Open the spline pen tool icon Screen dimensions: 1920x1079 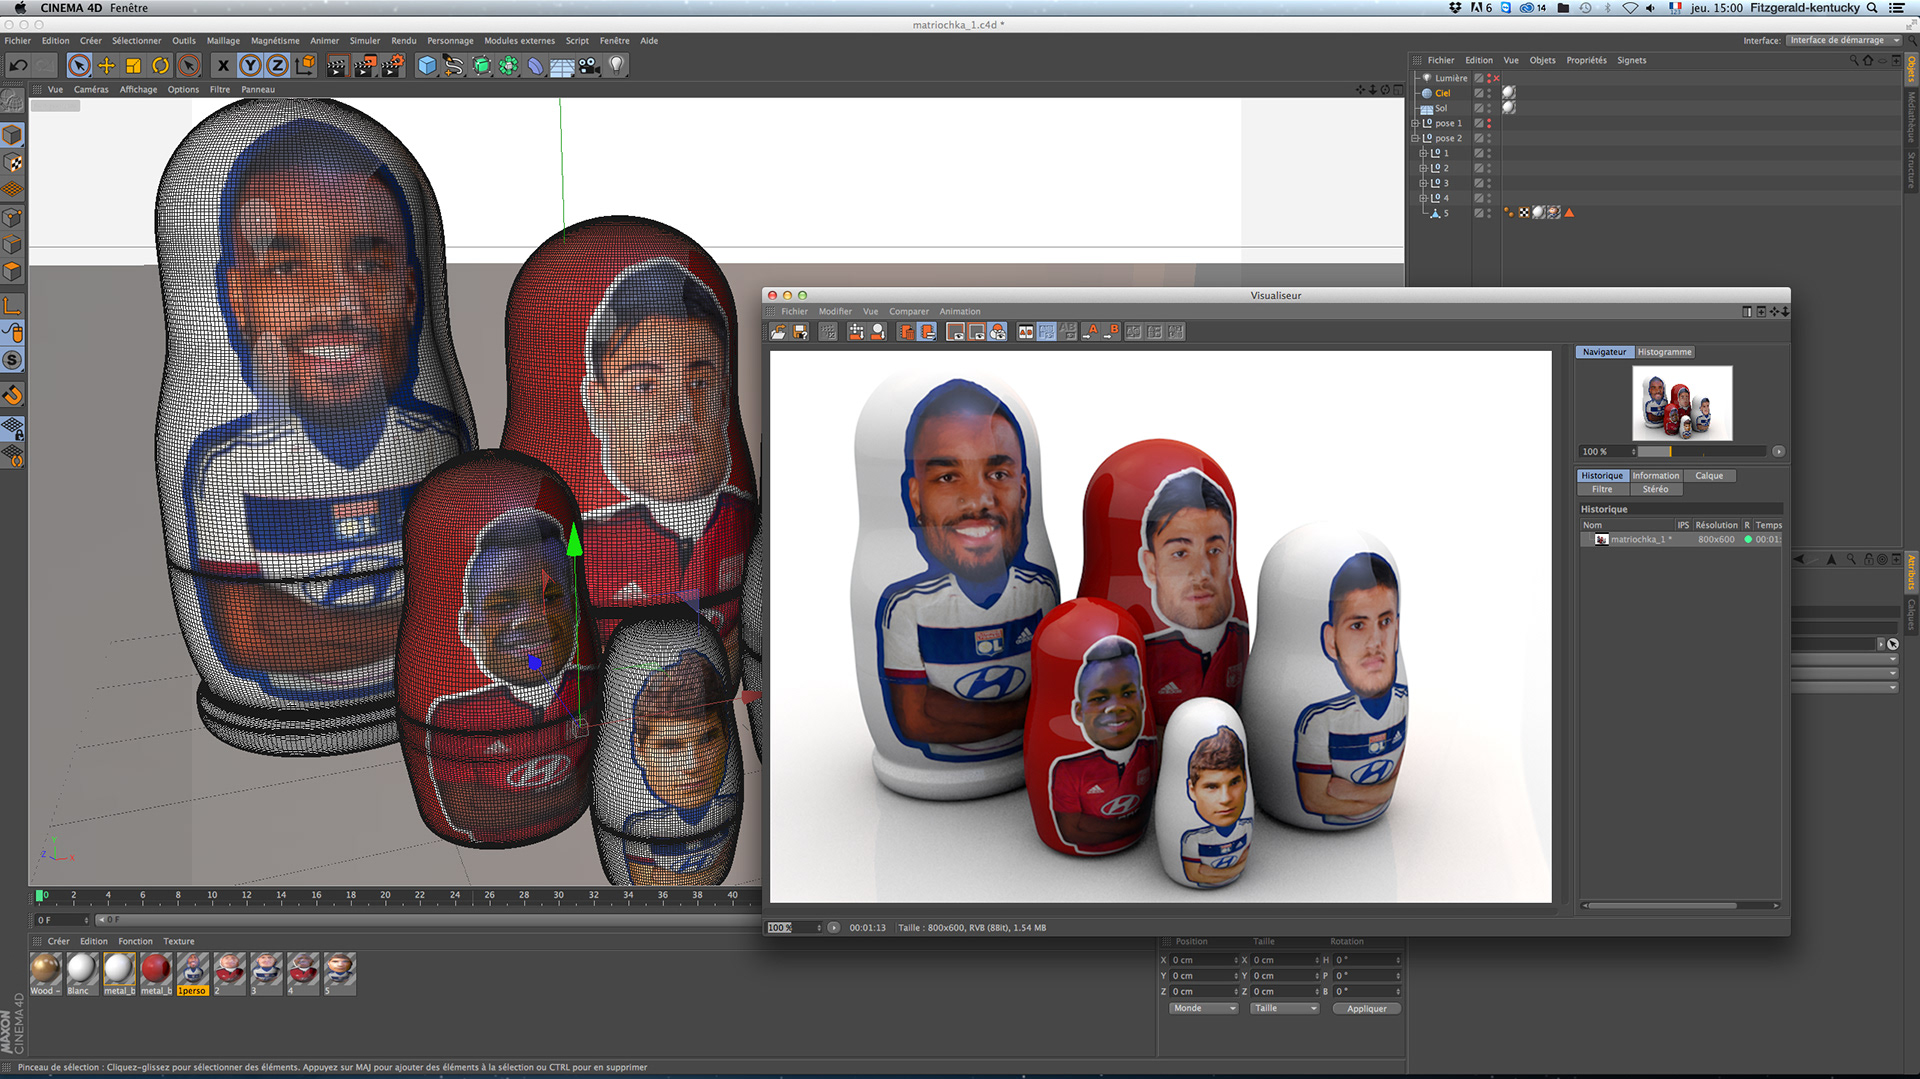454,66
